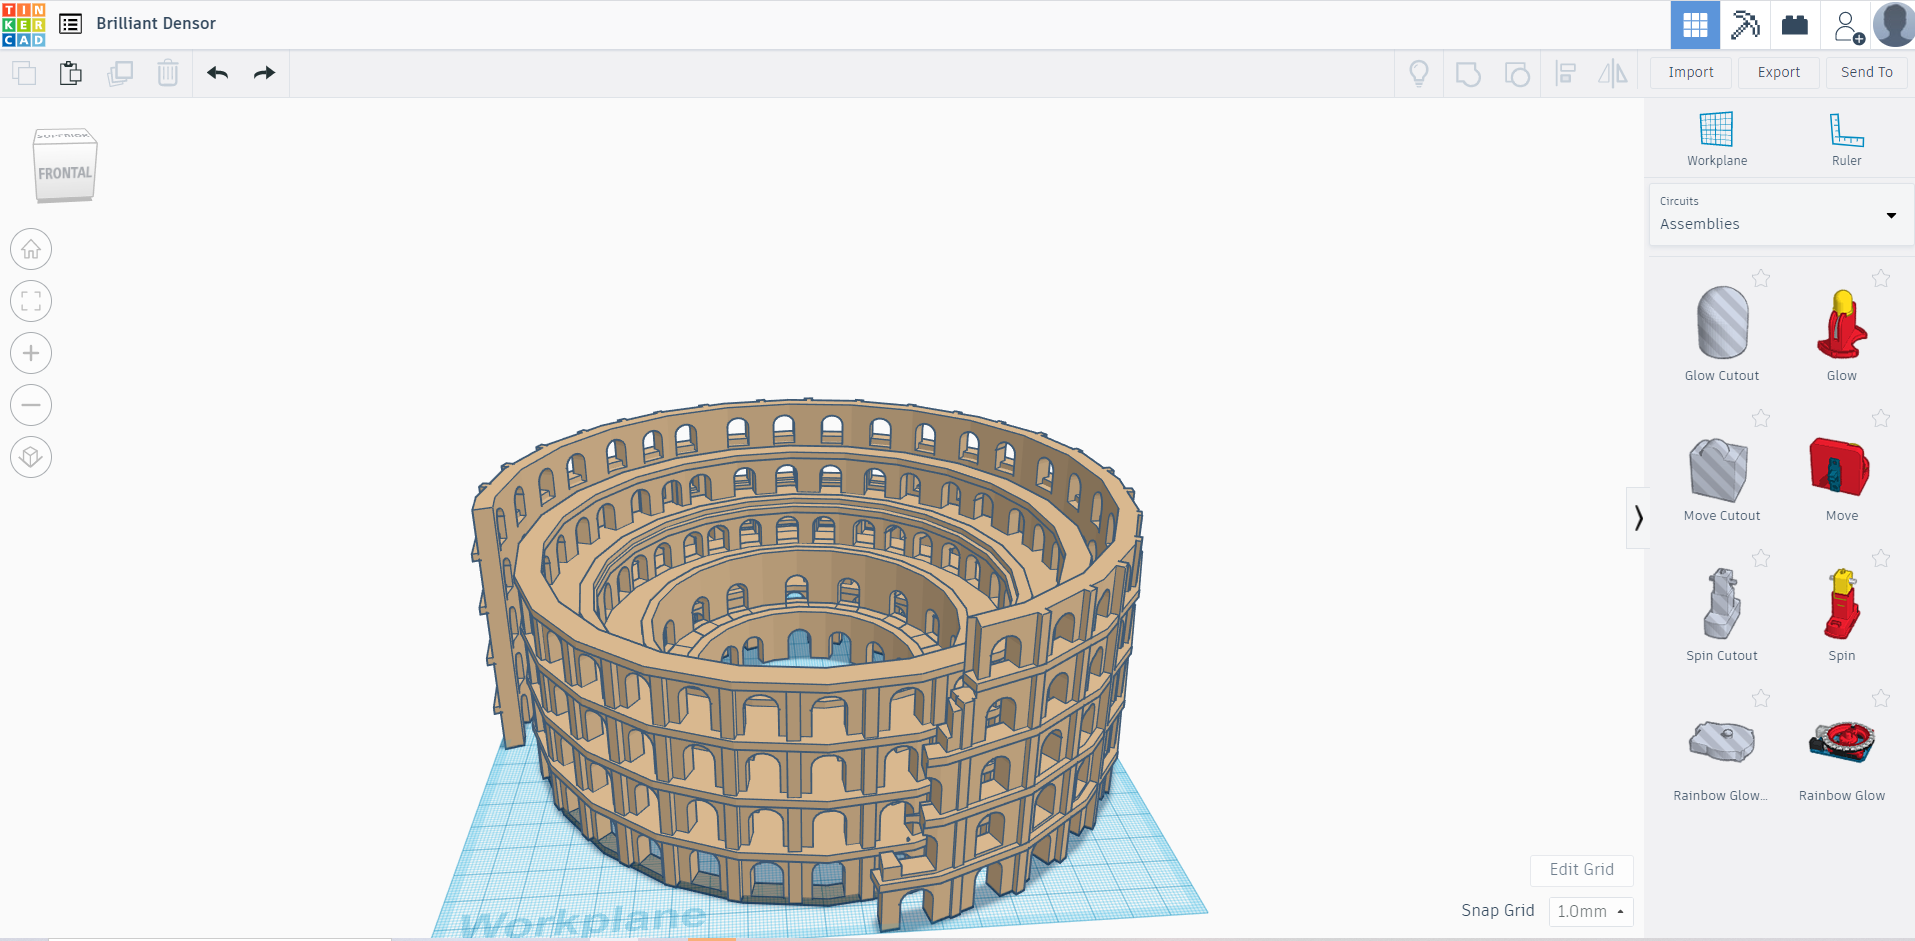Click the Fit all in view button
Screen dimensions: 1915x941
31,301
